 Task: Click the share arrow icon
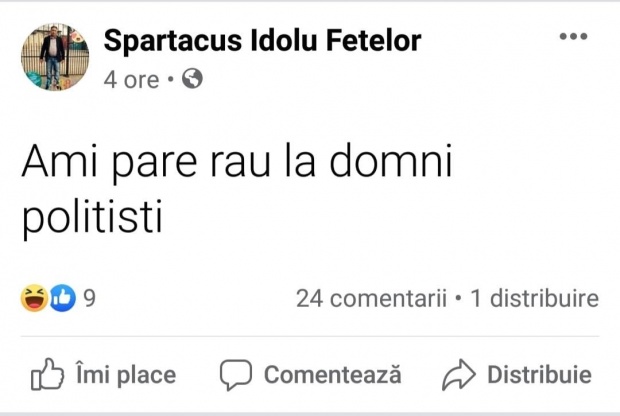tap(458, 376)
